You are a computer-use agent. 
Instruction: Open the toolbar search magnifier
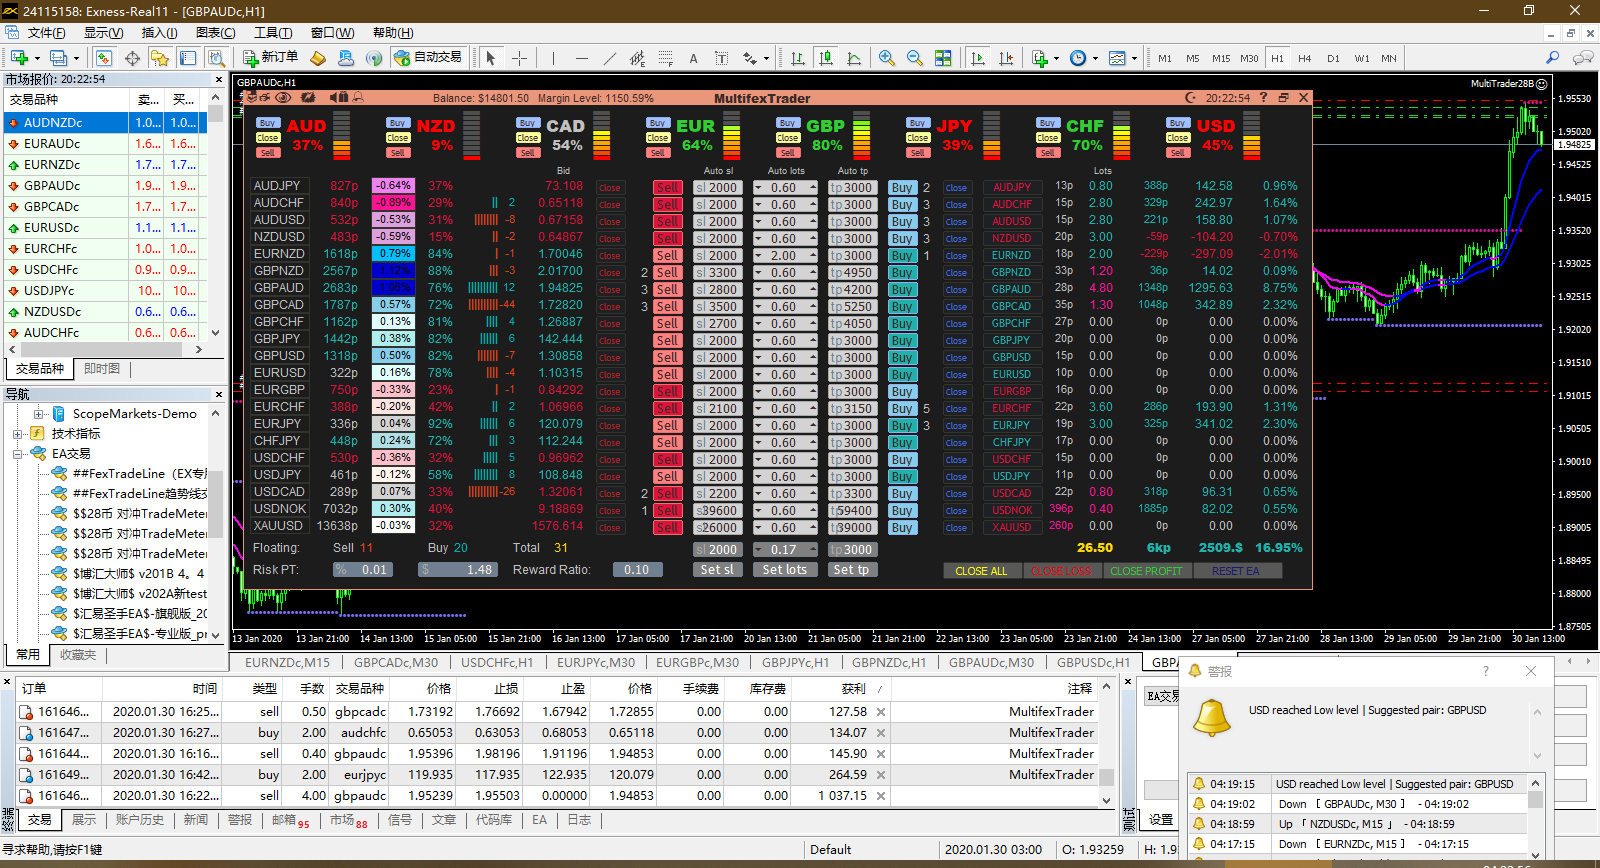pyautogui.click(x=1552, y=58)
